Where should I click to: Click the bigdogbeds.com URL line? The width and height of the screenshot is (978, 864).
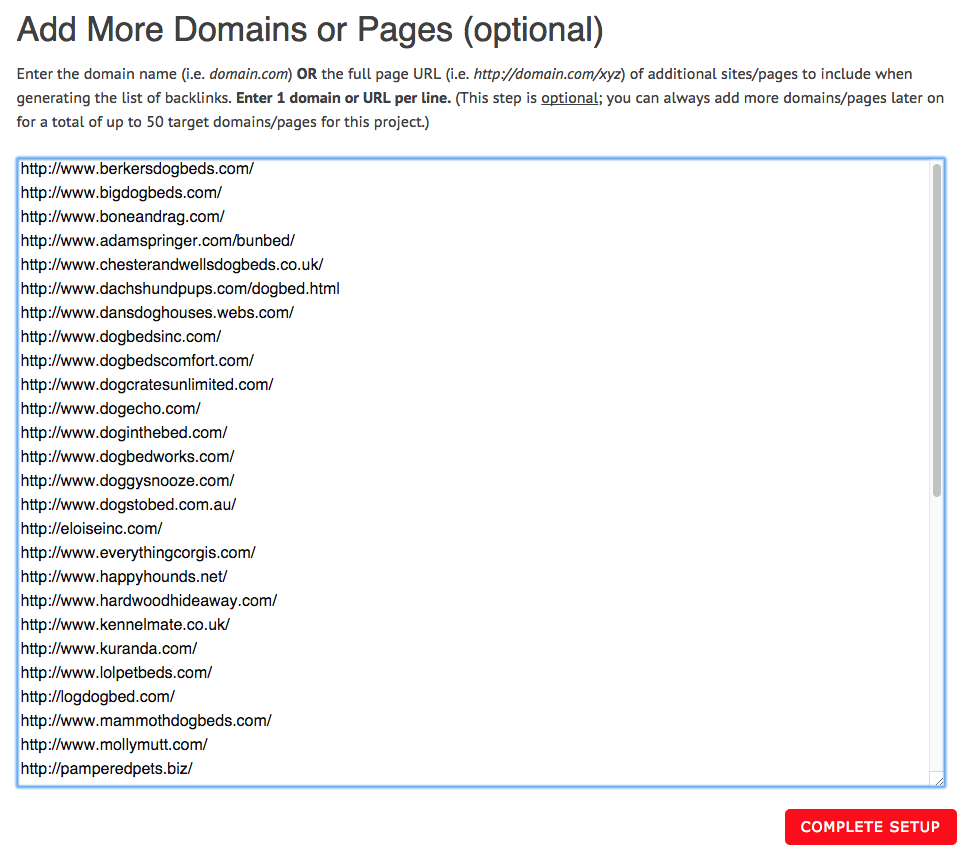pos(122,193)
